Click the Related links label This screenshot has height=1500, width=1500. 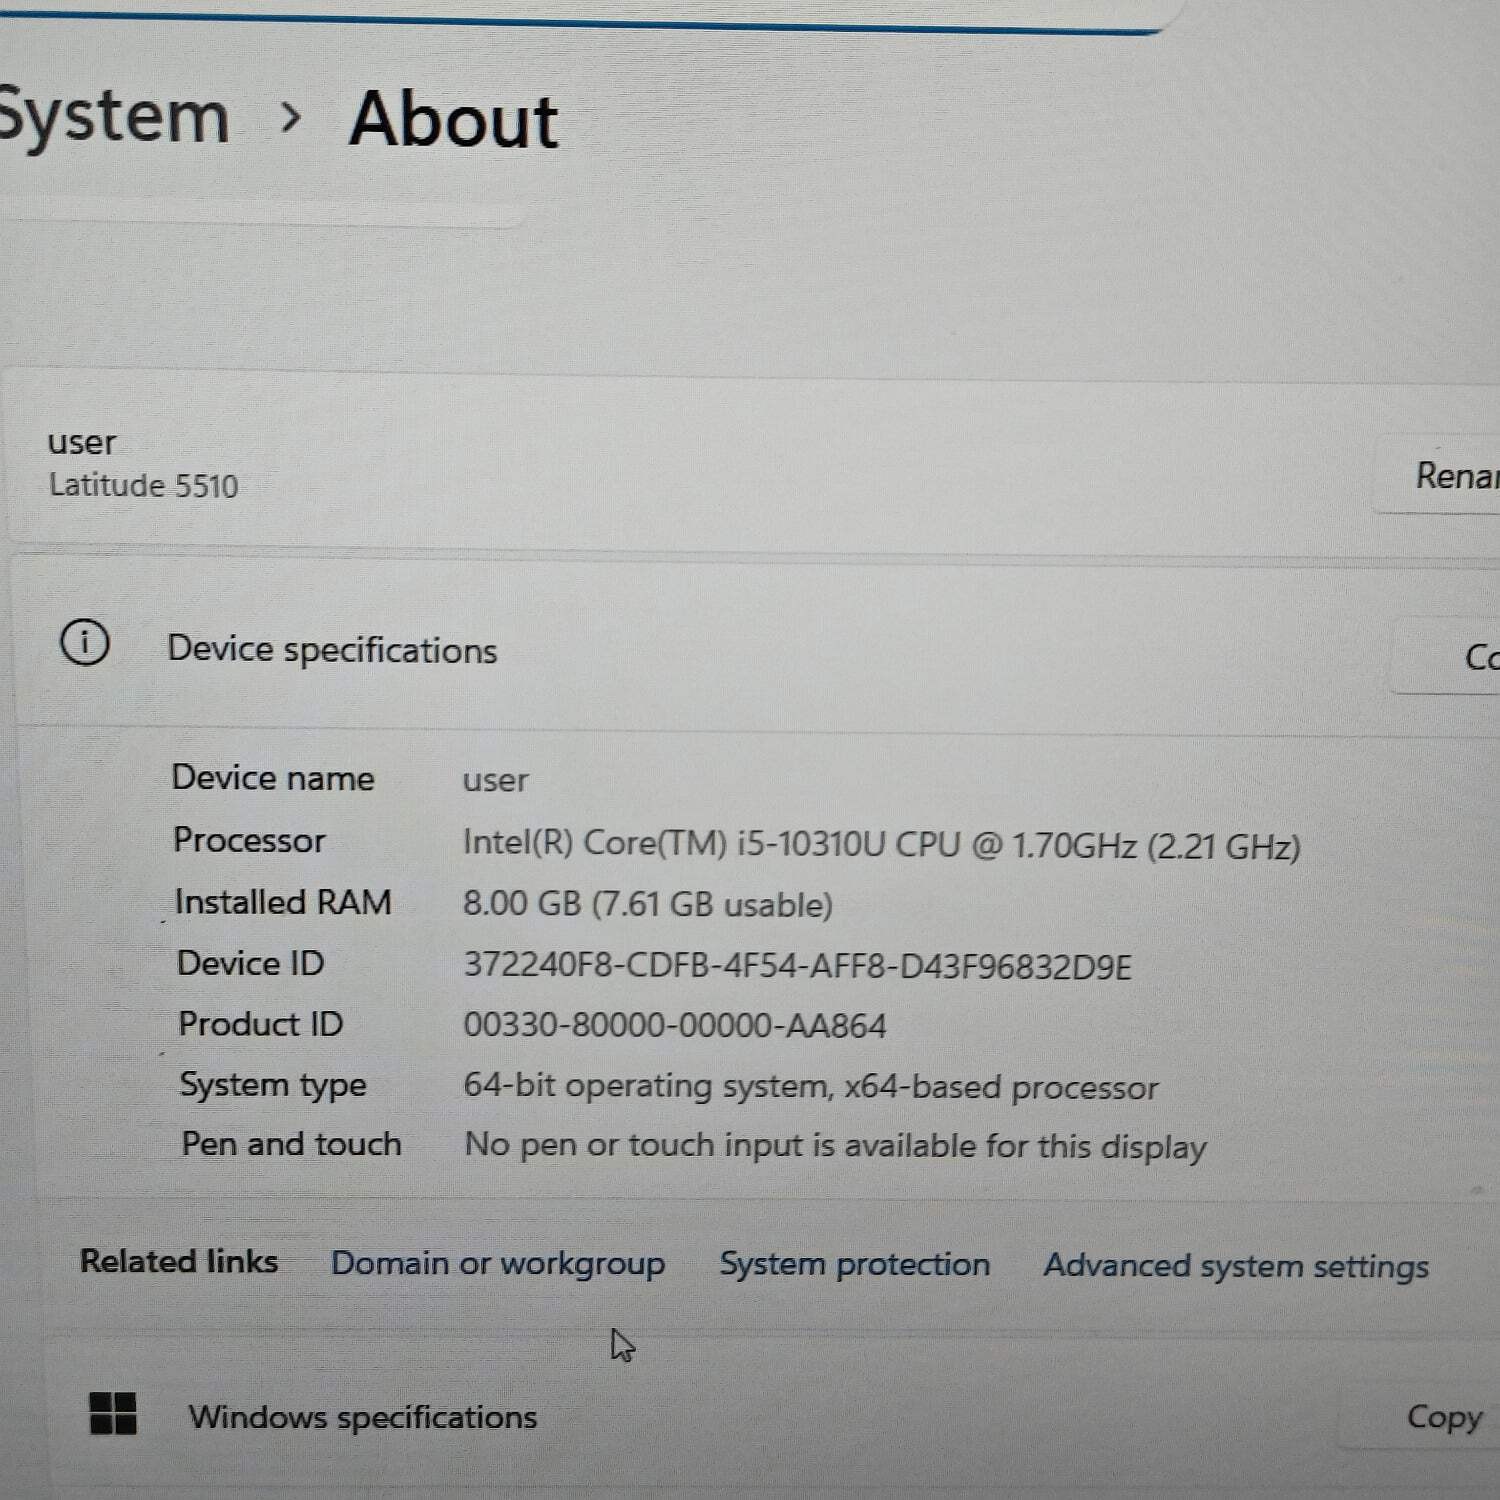click(179, 1261)
